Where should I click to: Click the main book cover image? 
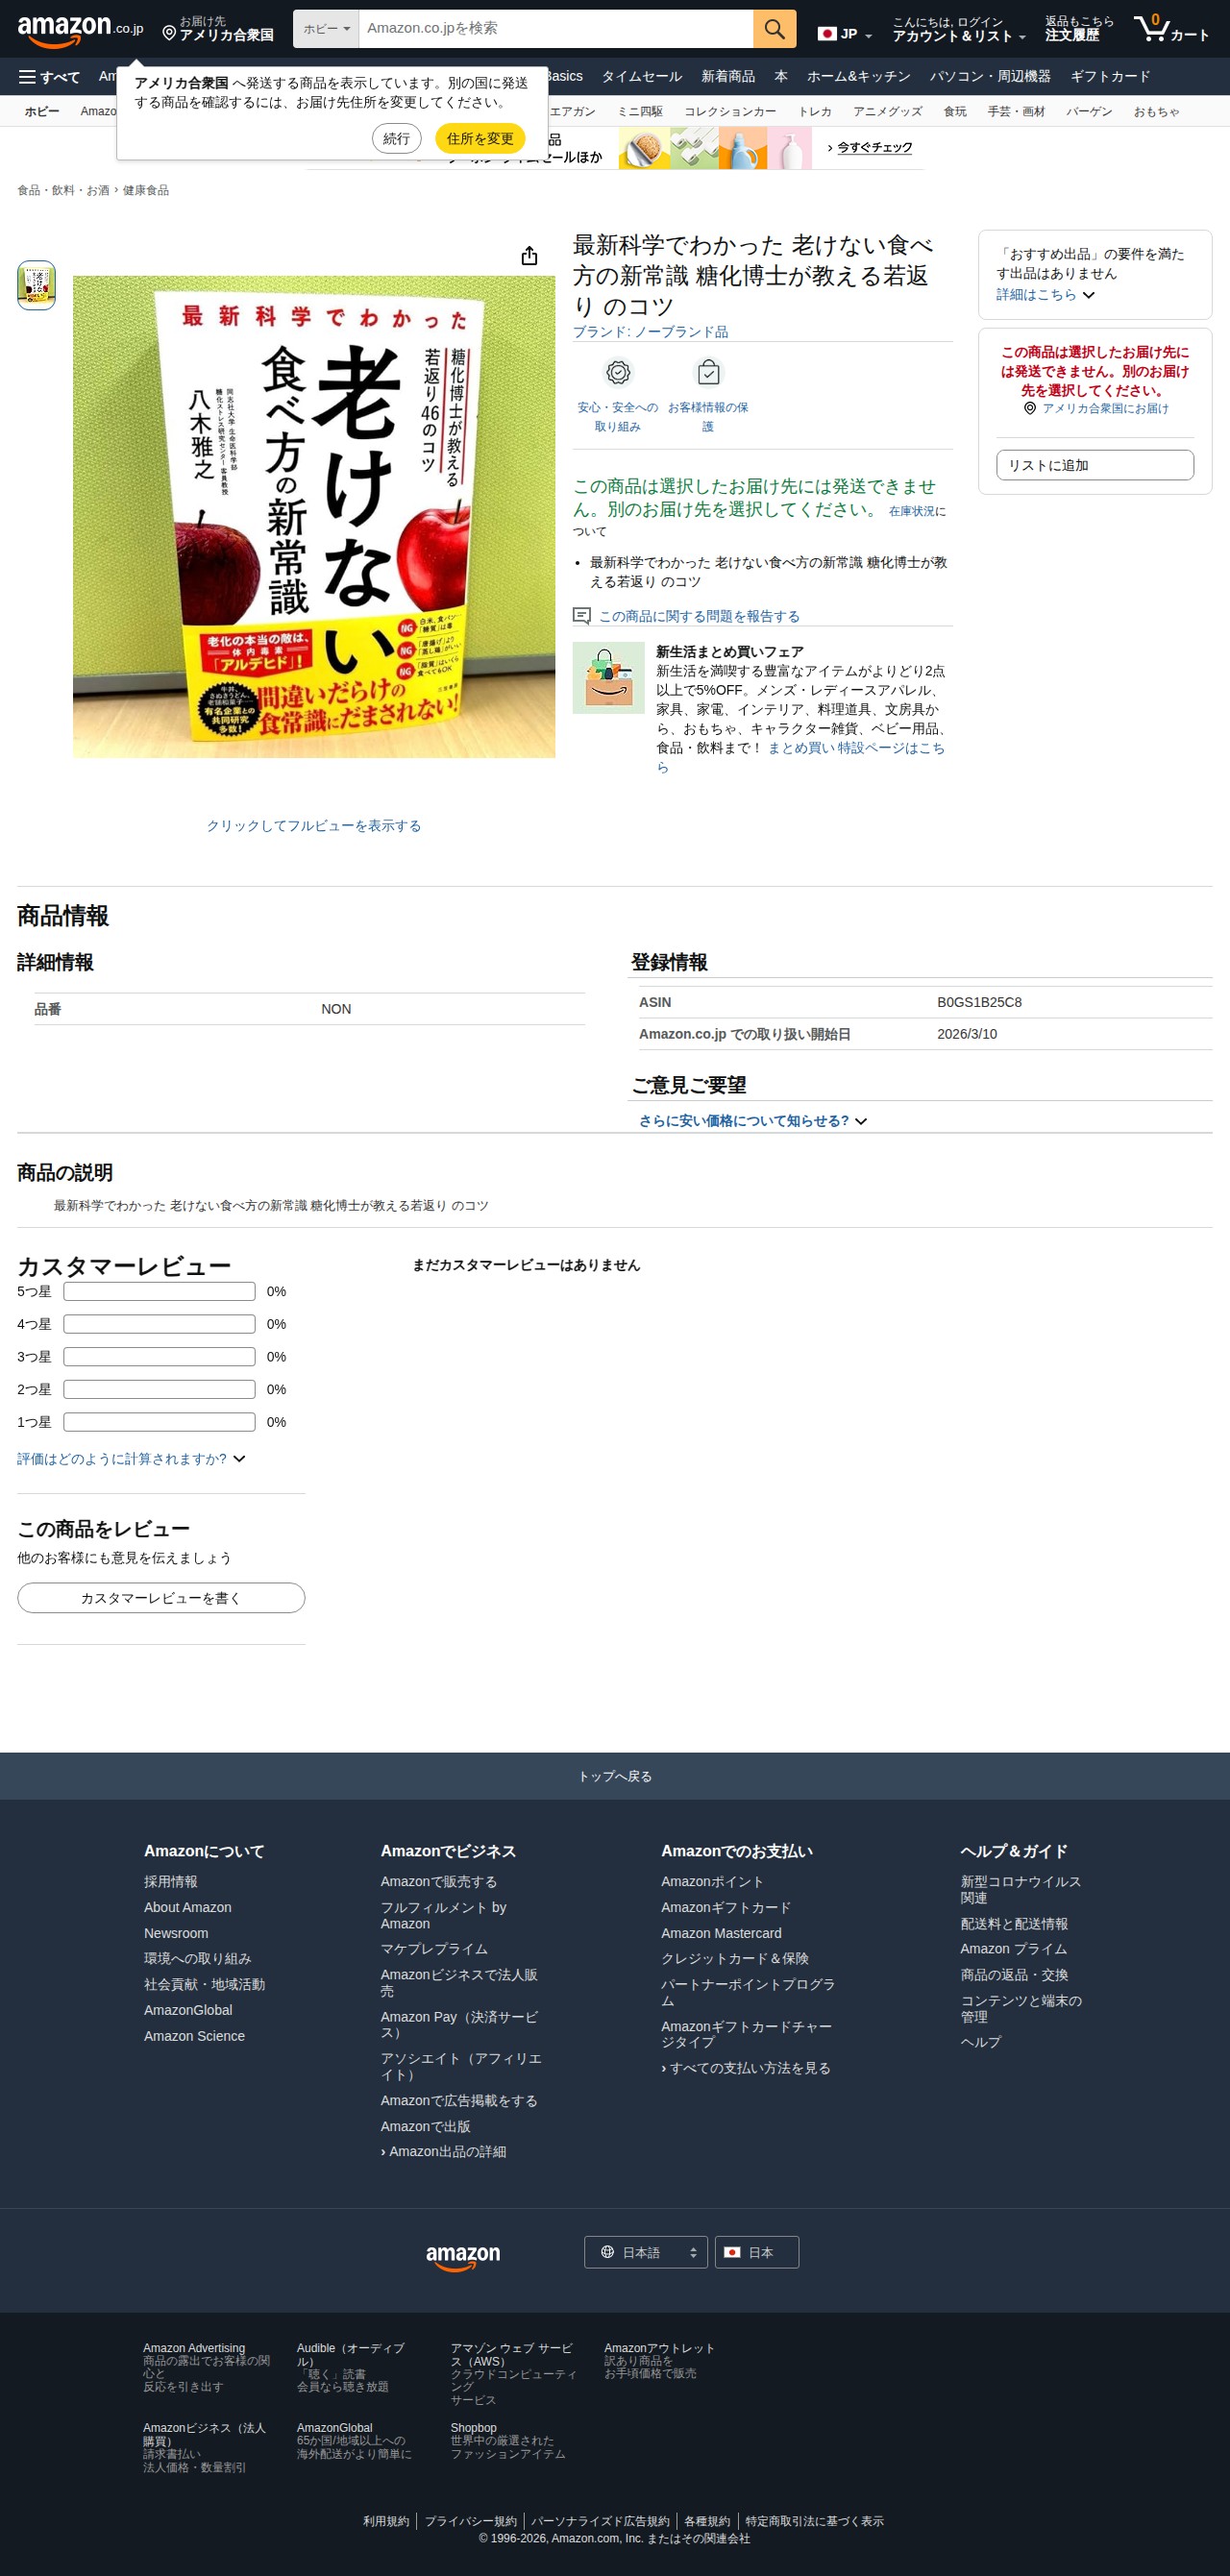[x=314, y=517]
